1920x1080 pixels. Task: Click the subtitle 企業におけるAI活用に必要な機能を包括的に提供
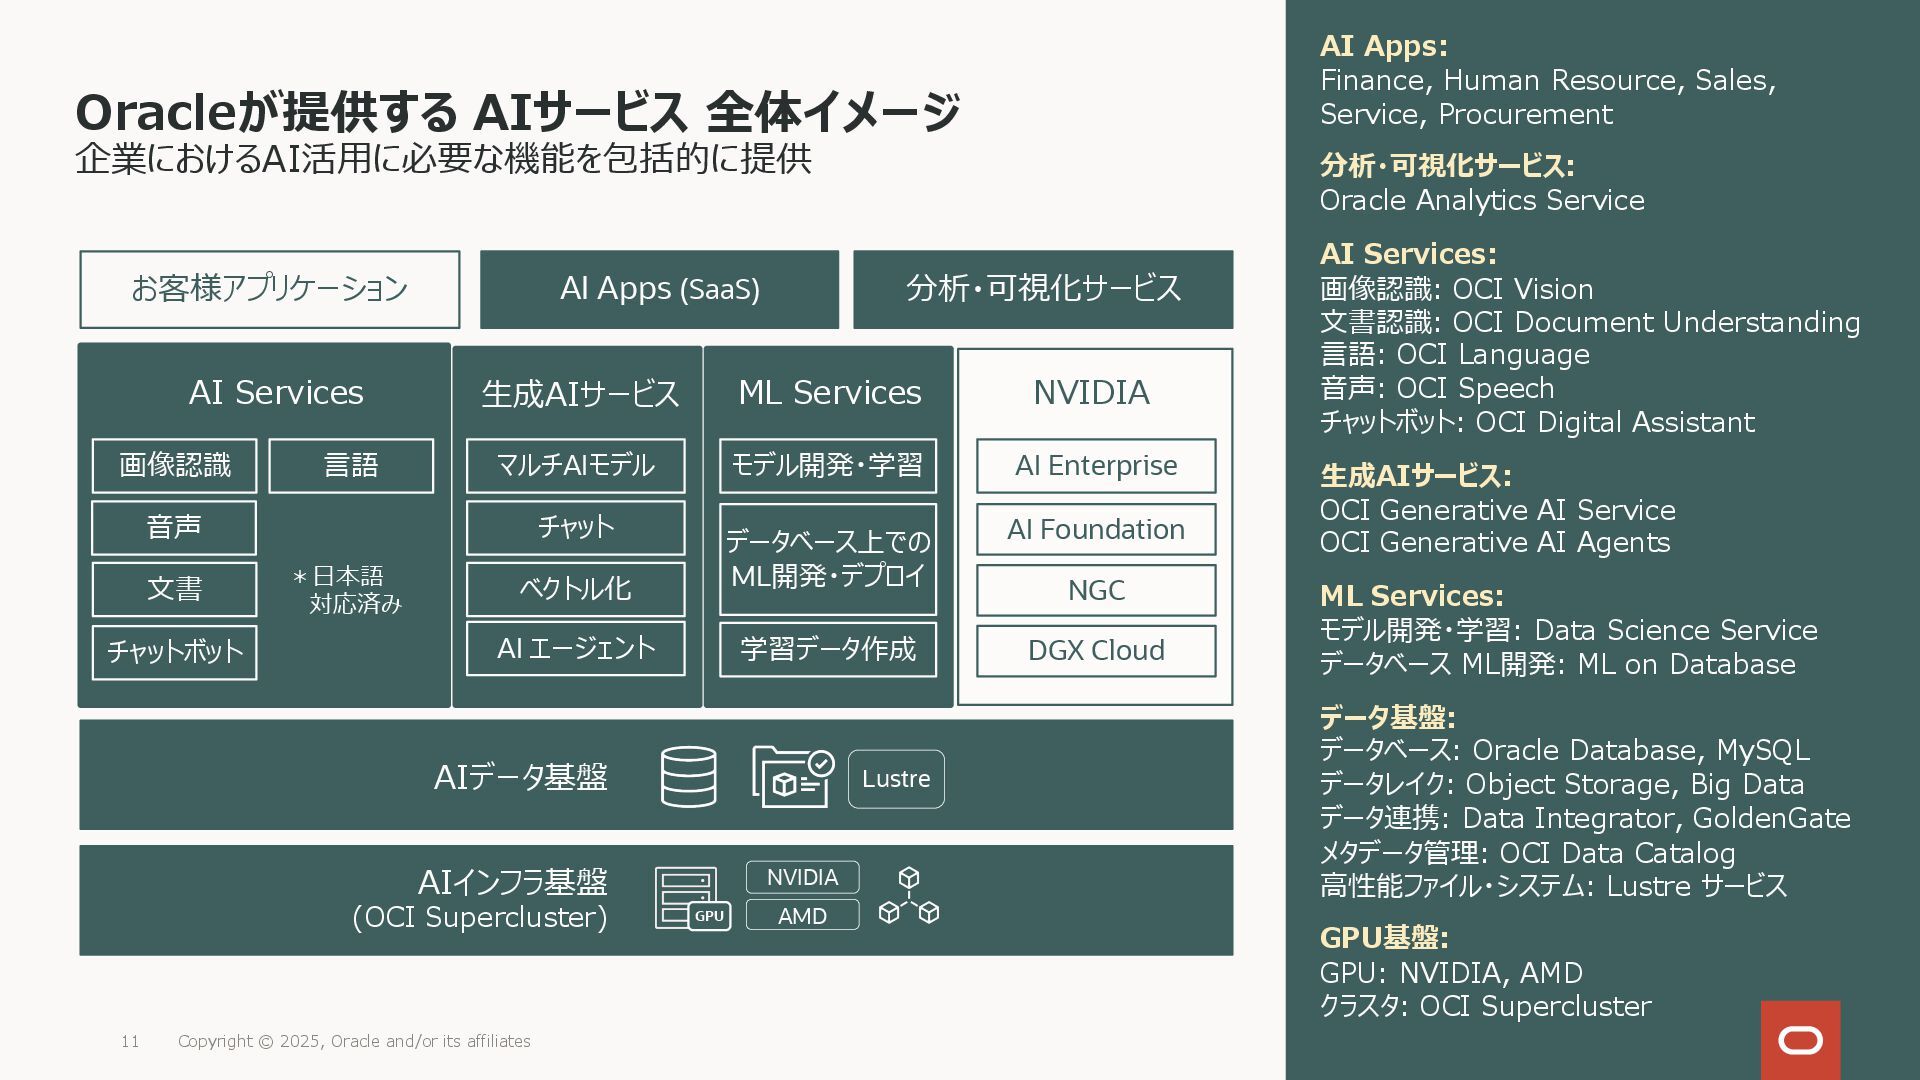(443, 159)
